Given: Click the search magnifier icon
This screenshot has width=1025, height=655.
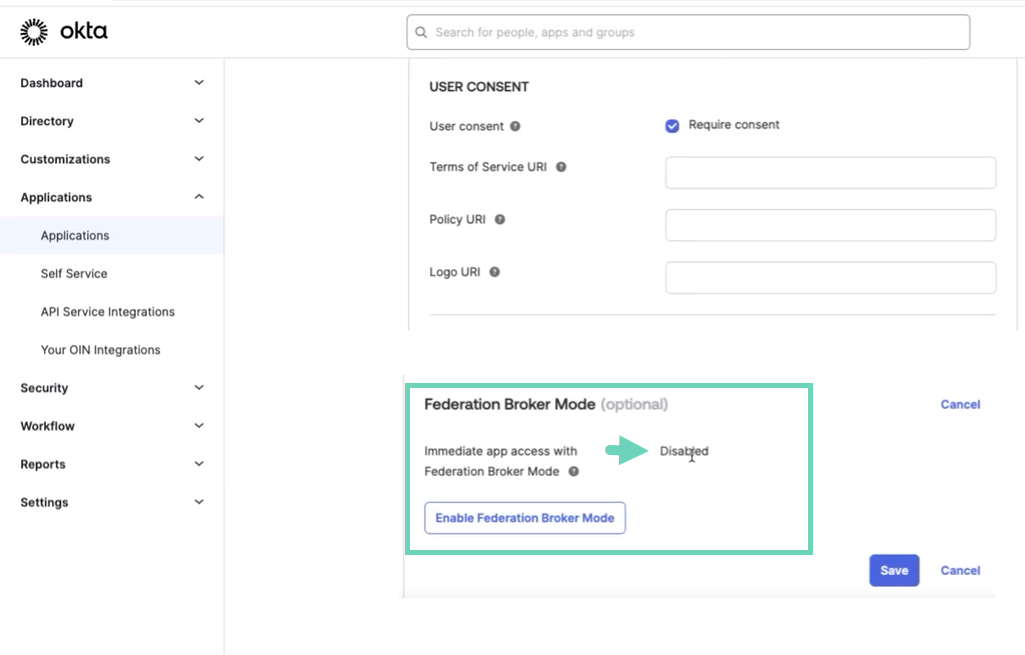Looking at the screenshot, I should [x=421, y=32].
